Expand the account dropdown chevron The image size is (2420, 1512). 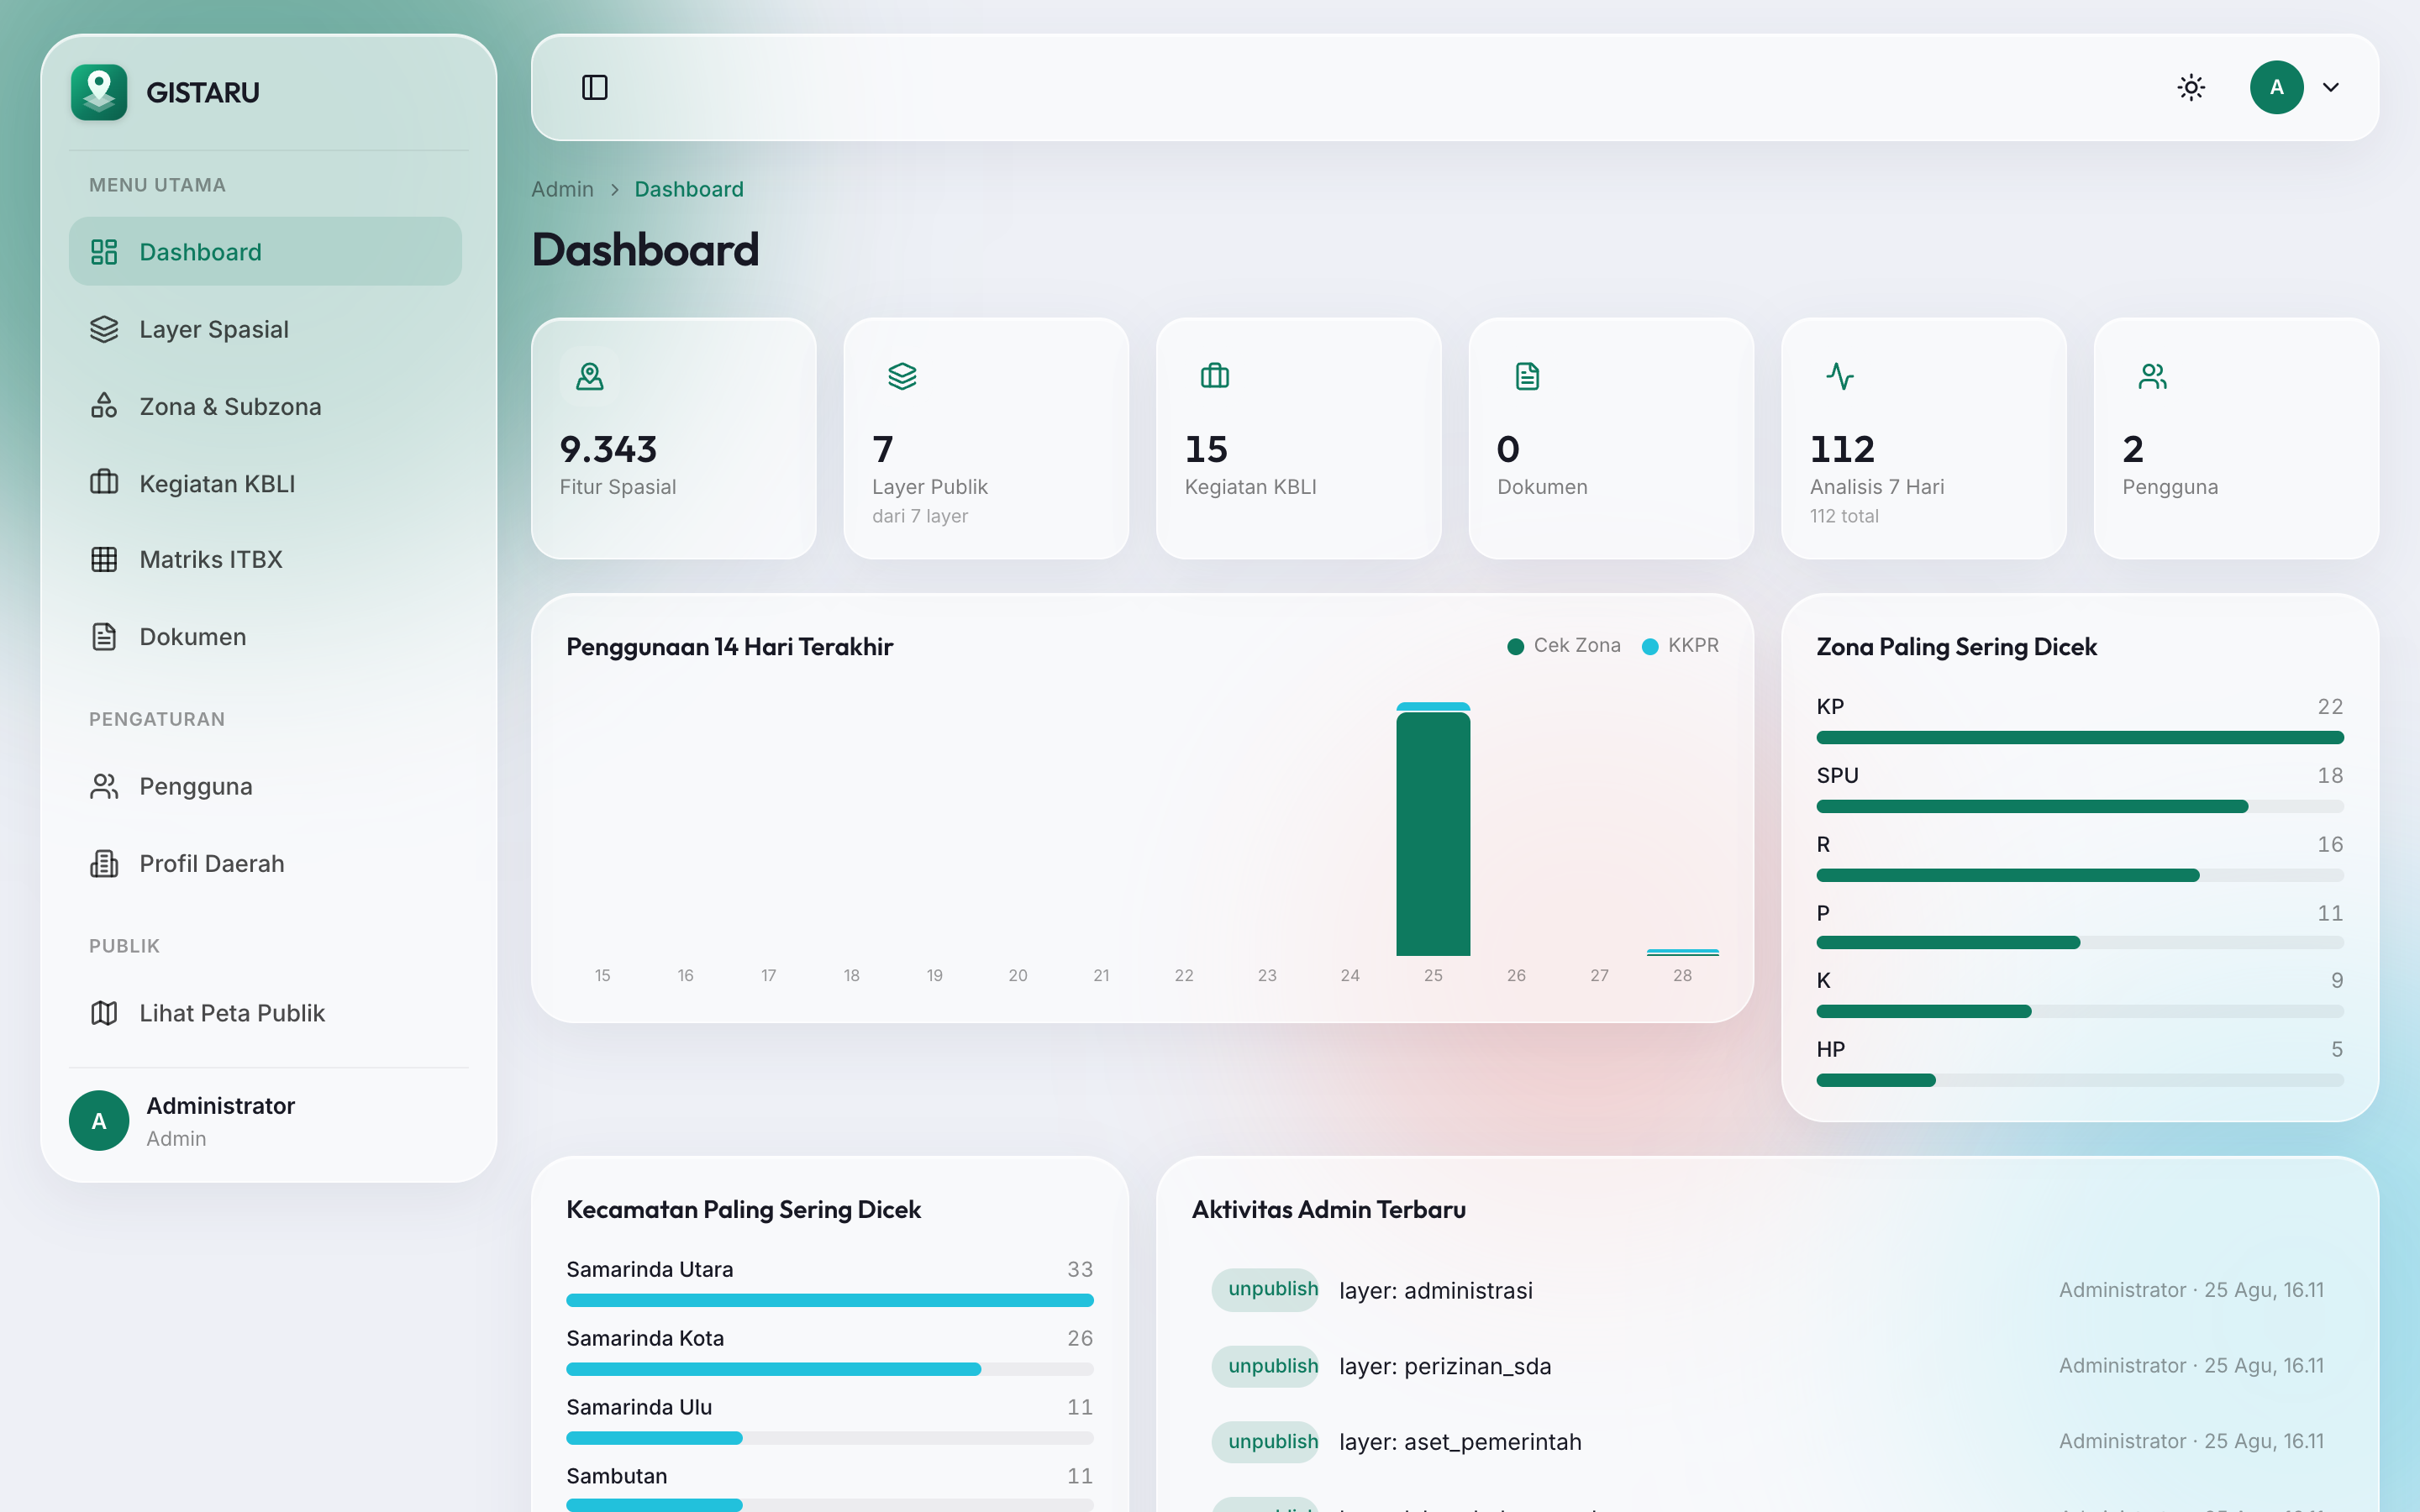pyautogui.click(x=2331, y=87)
